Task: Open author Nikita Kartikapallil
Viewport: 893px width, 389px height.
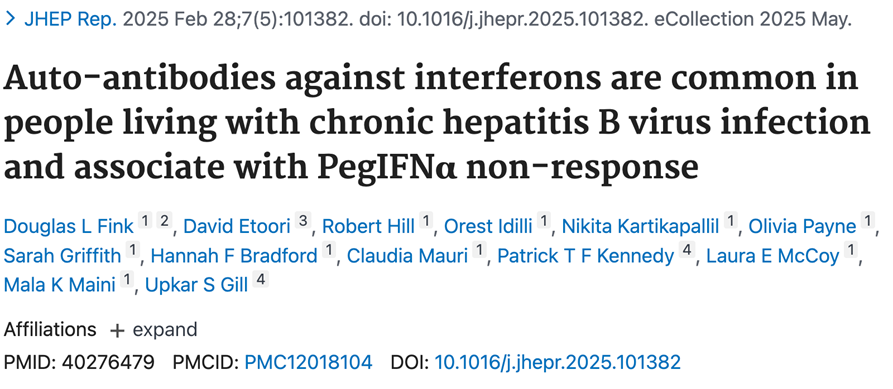Action: coord(641,226)
